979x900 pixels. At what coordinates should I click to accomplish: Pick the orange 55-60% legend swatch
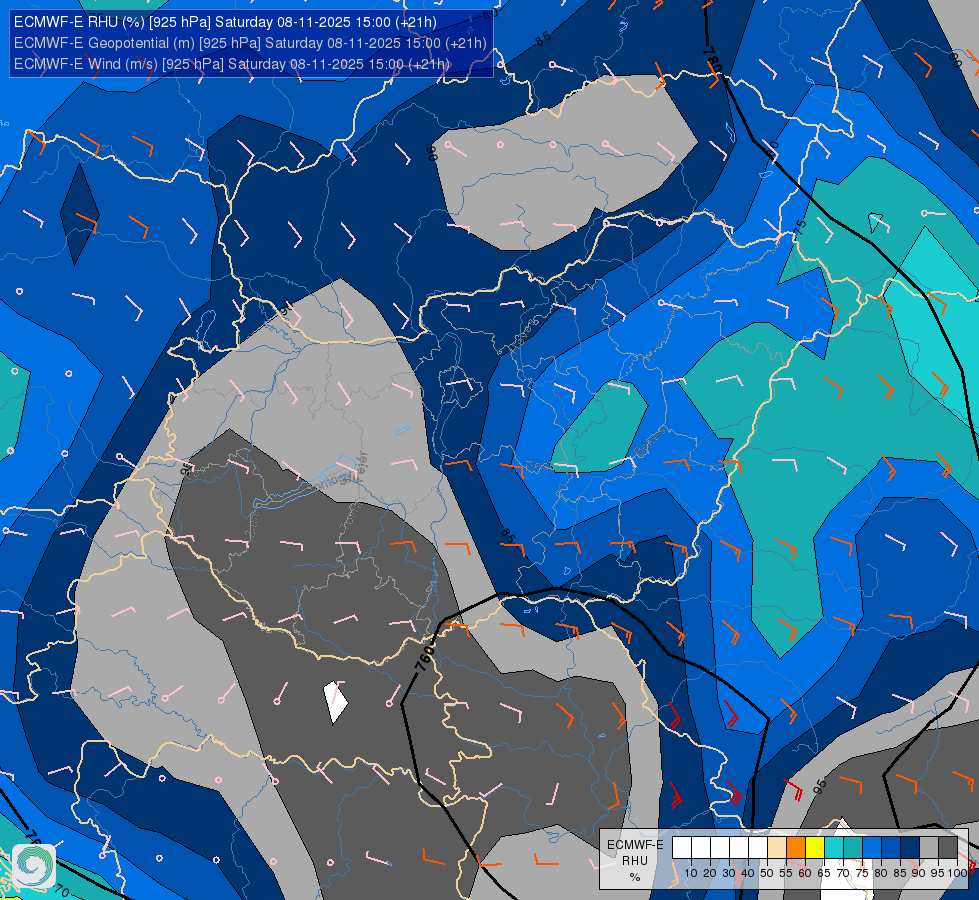coord(796,847)
